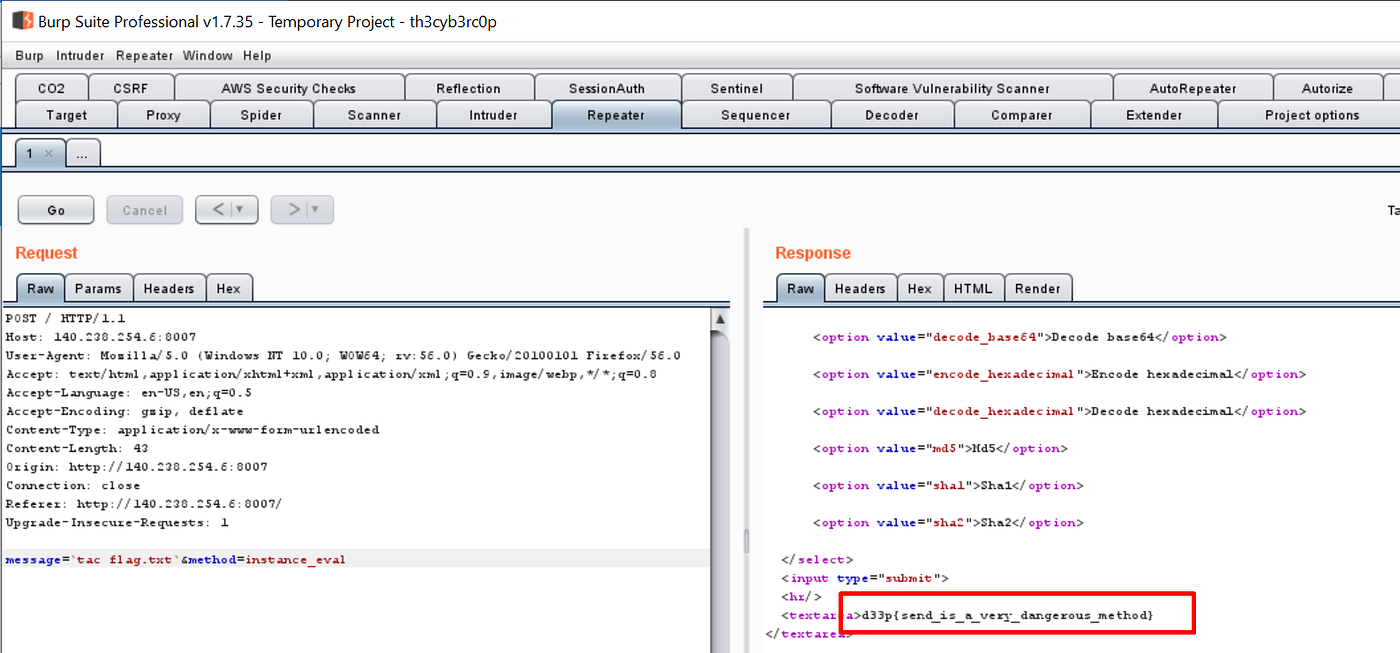Open the tab overflow '...' control
Viewport: 1400px width, 653px height.
[x=83, y=152]
